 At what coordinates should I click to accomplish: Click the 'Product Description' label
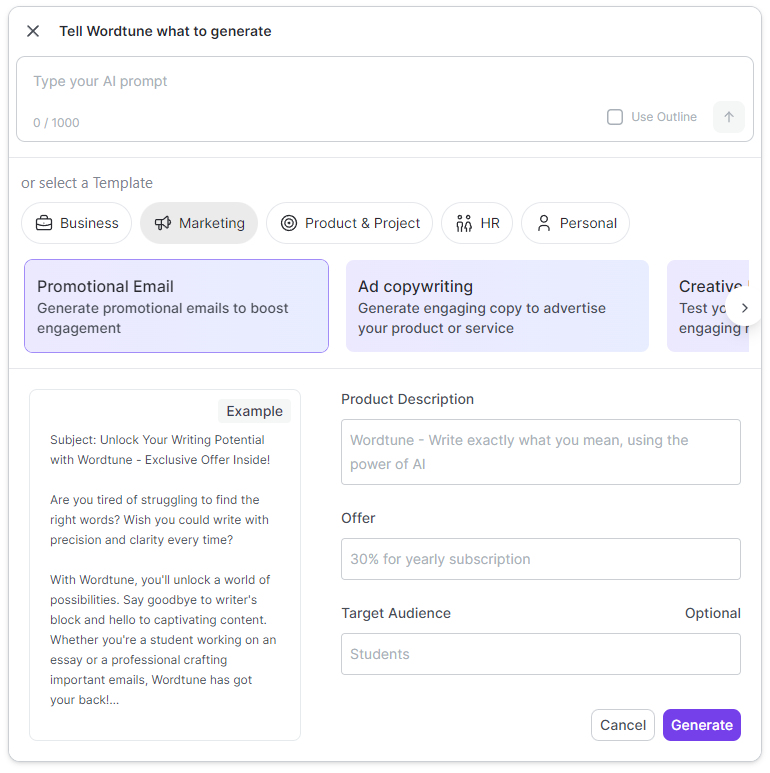tap(407, 399)
